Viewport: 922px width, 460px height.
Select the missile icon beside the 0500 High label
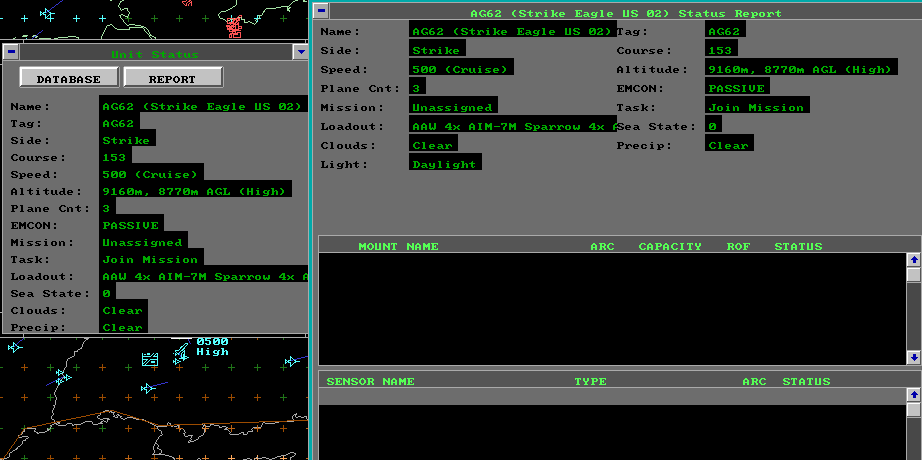coord(182,350)
